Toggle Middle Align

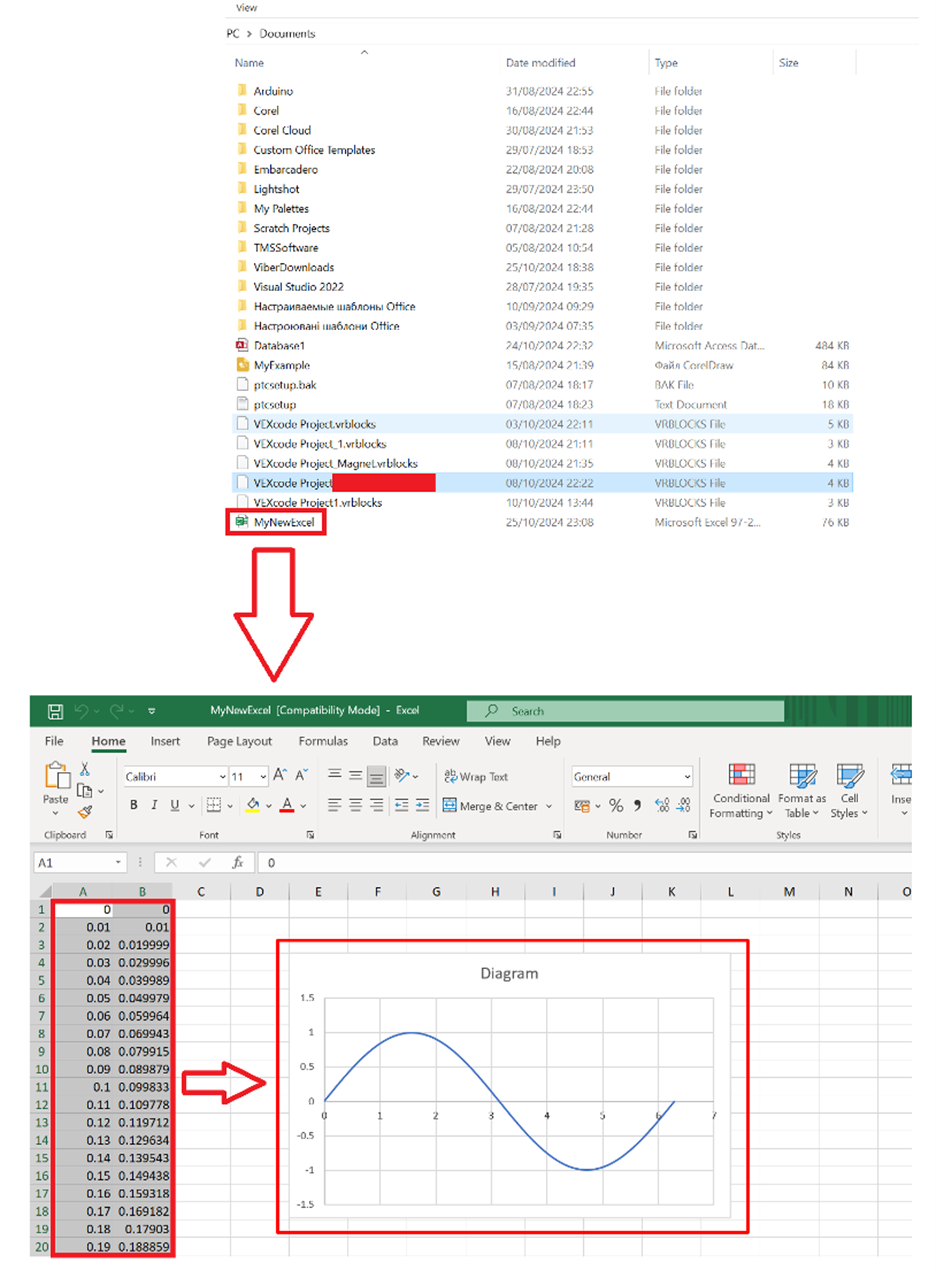pyautogui.click(x=356, y=775)
